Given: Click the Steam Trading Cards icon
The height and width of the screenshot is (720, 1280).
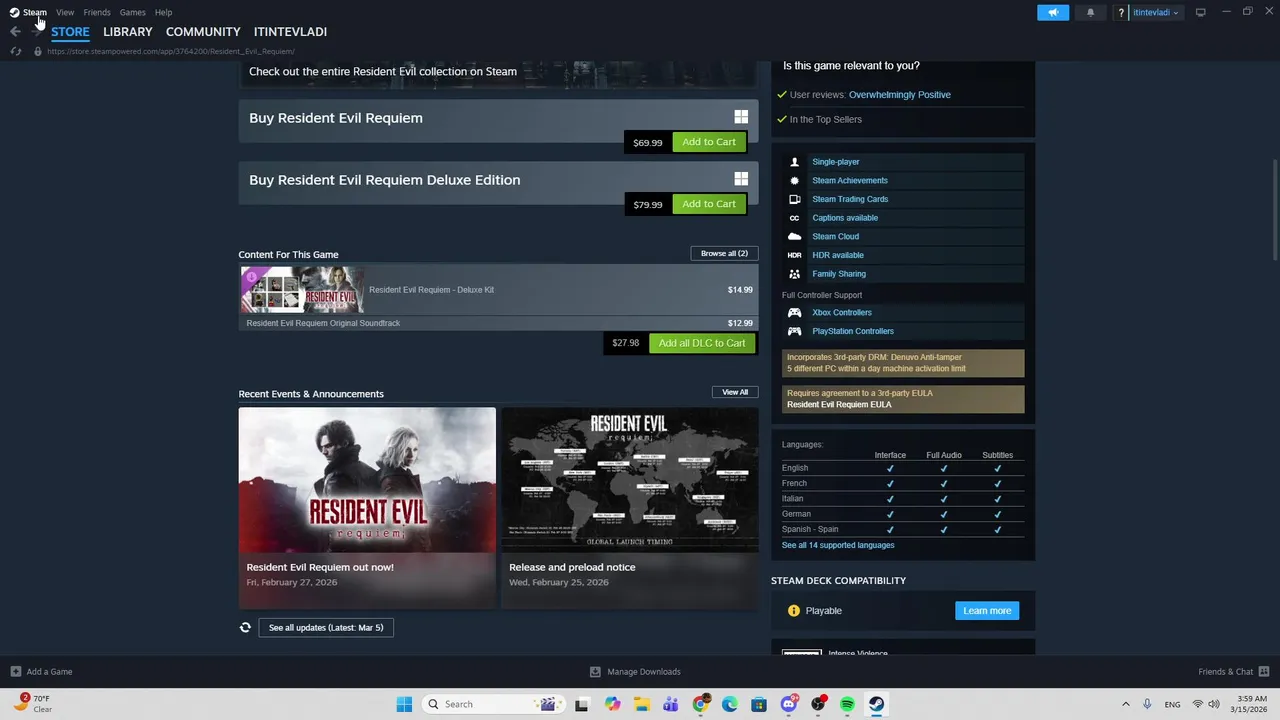Looking at the screenshot, I should coord(794,199).
